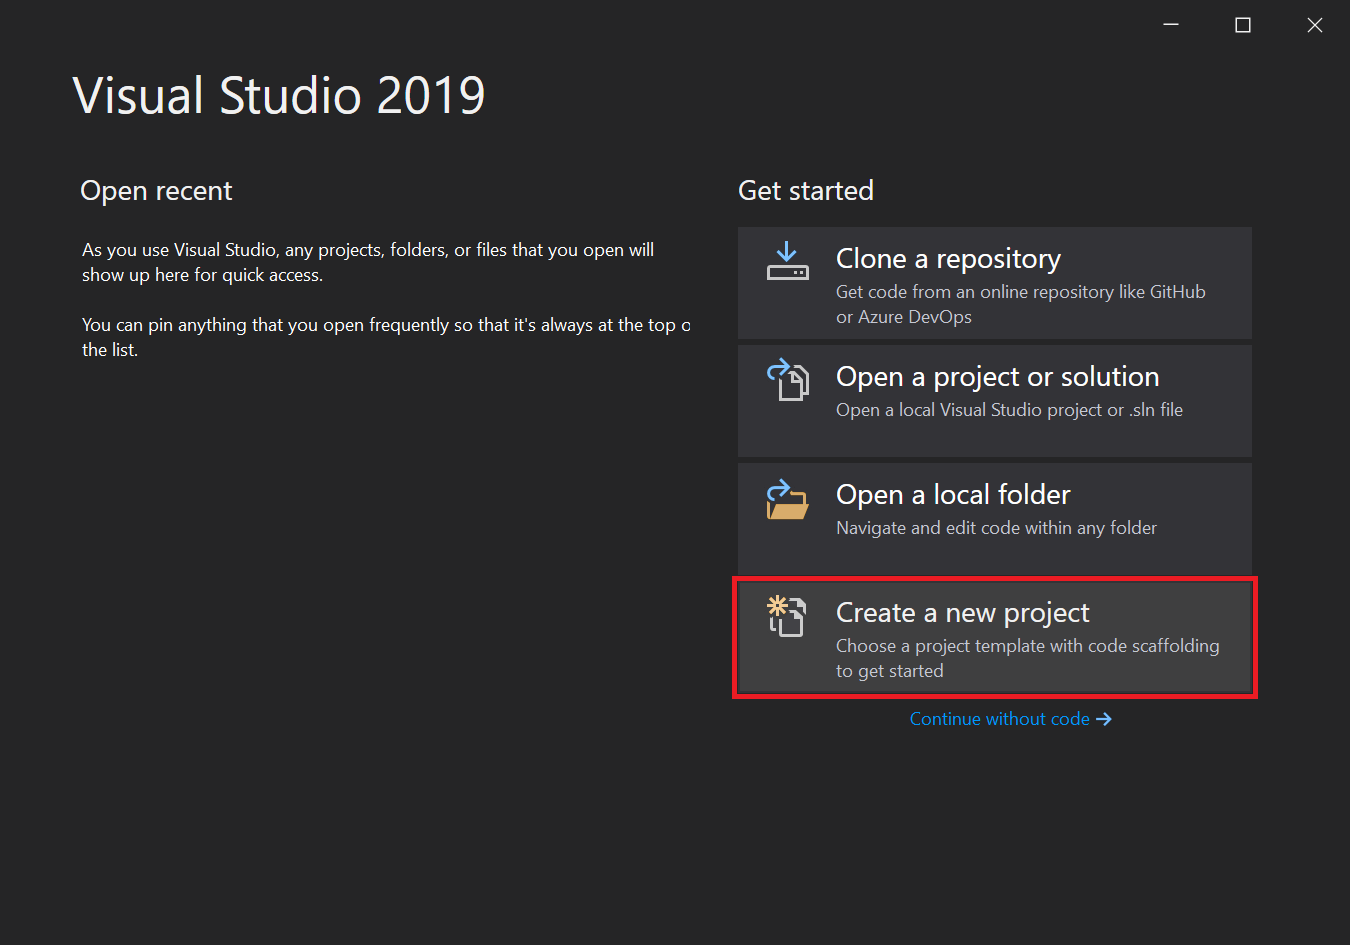
Task: Click the Create a new project icon
Action: [x=787, y=616]
